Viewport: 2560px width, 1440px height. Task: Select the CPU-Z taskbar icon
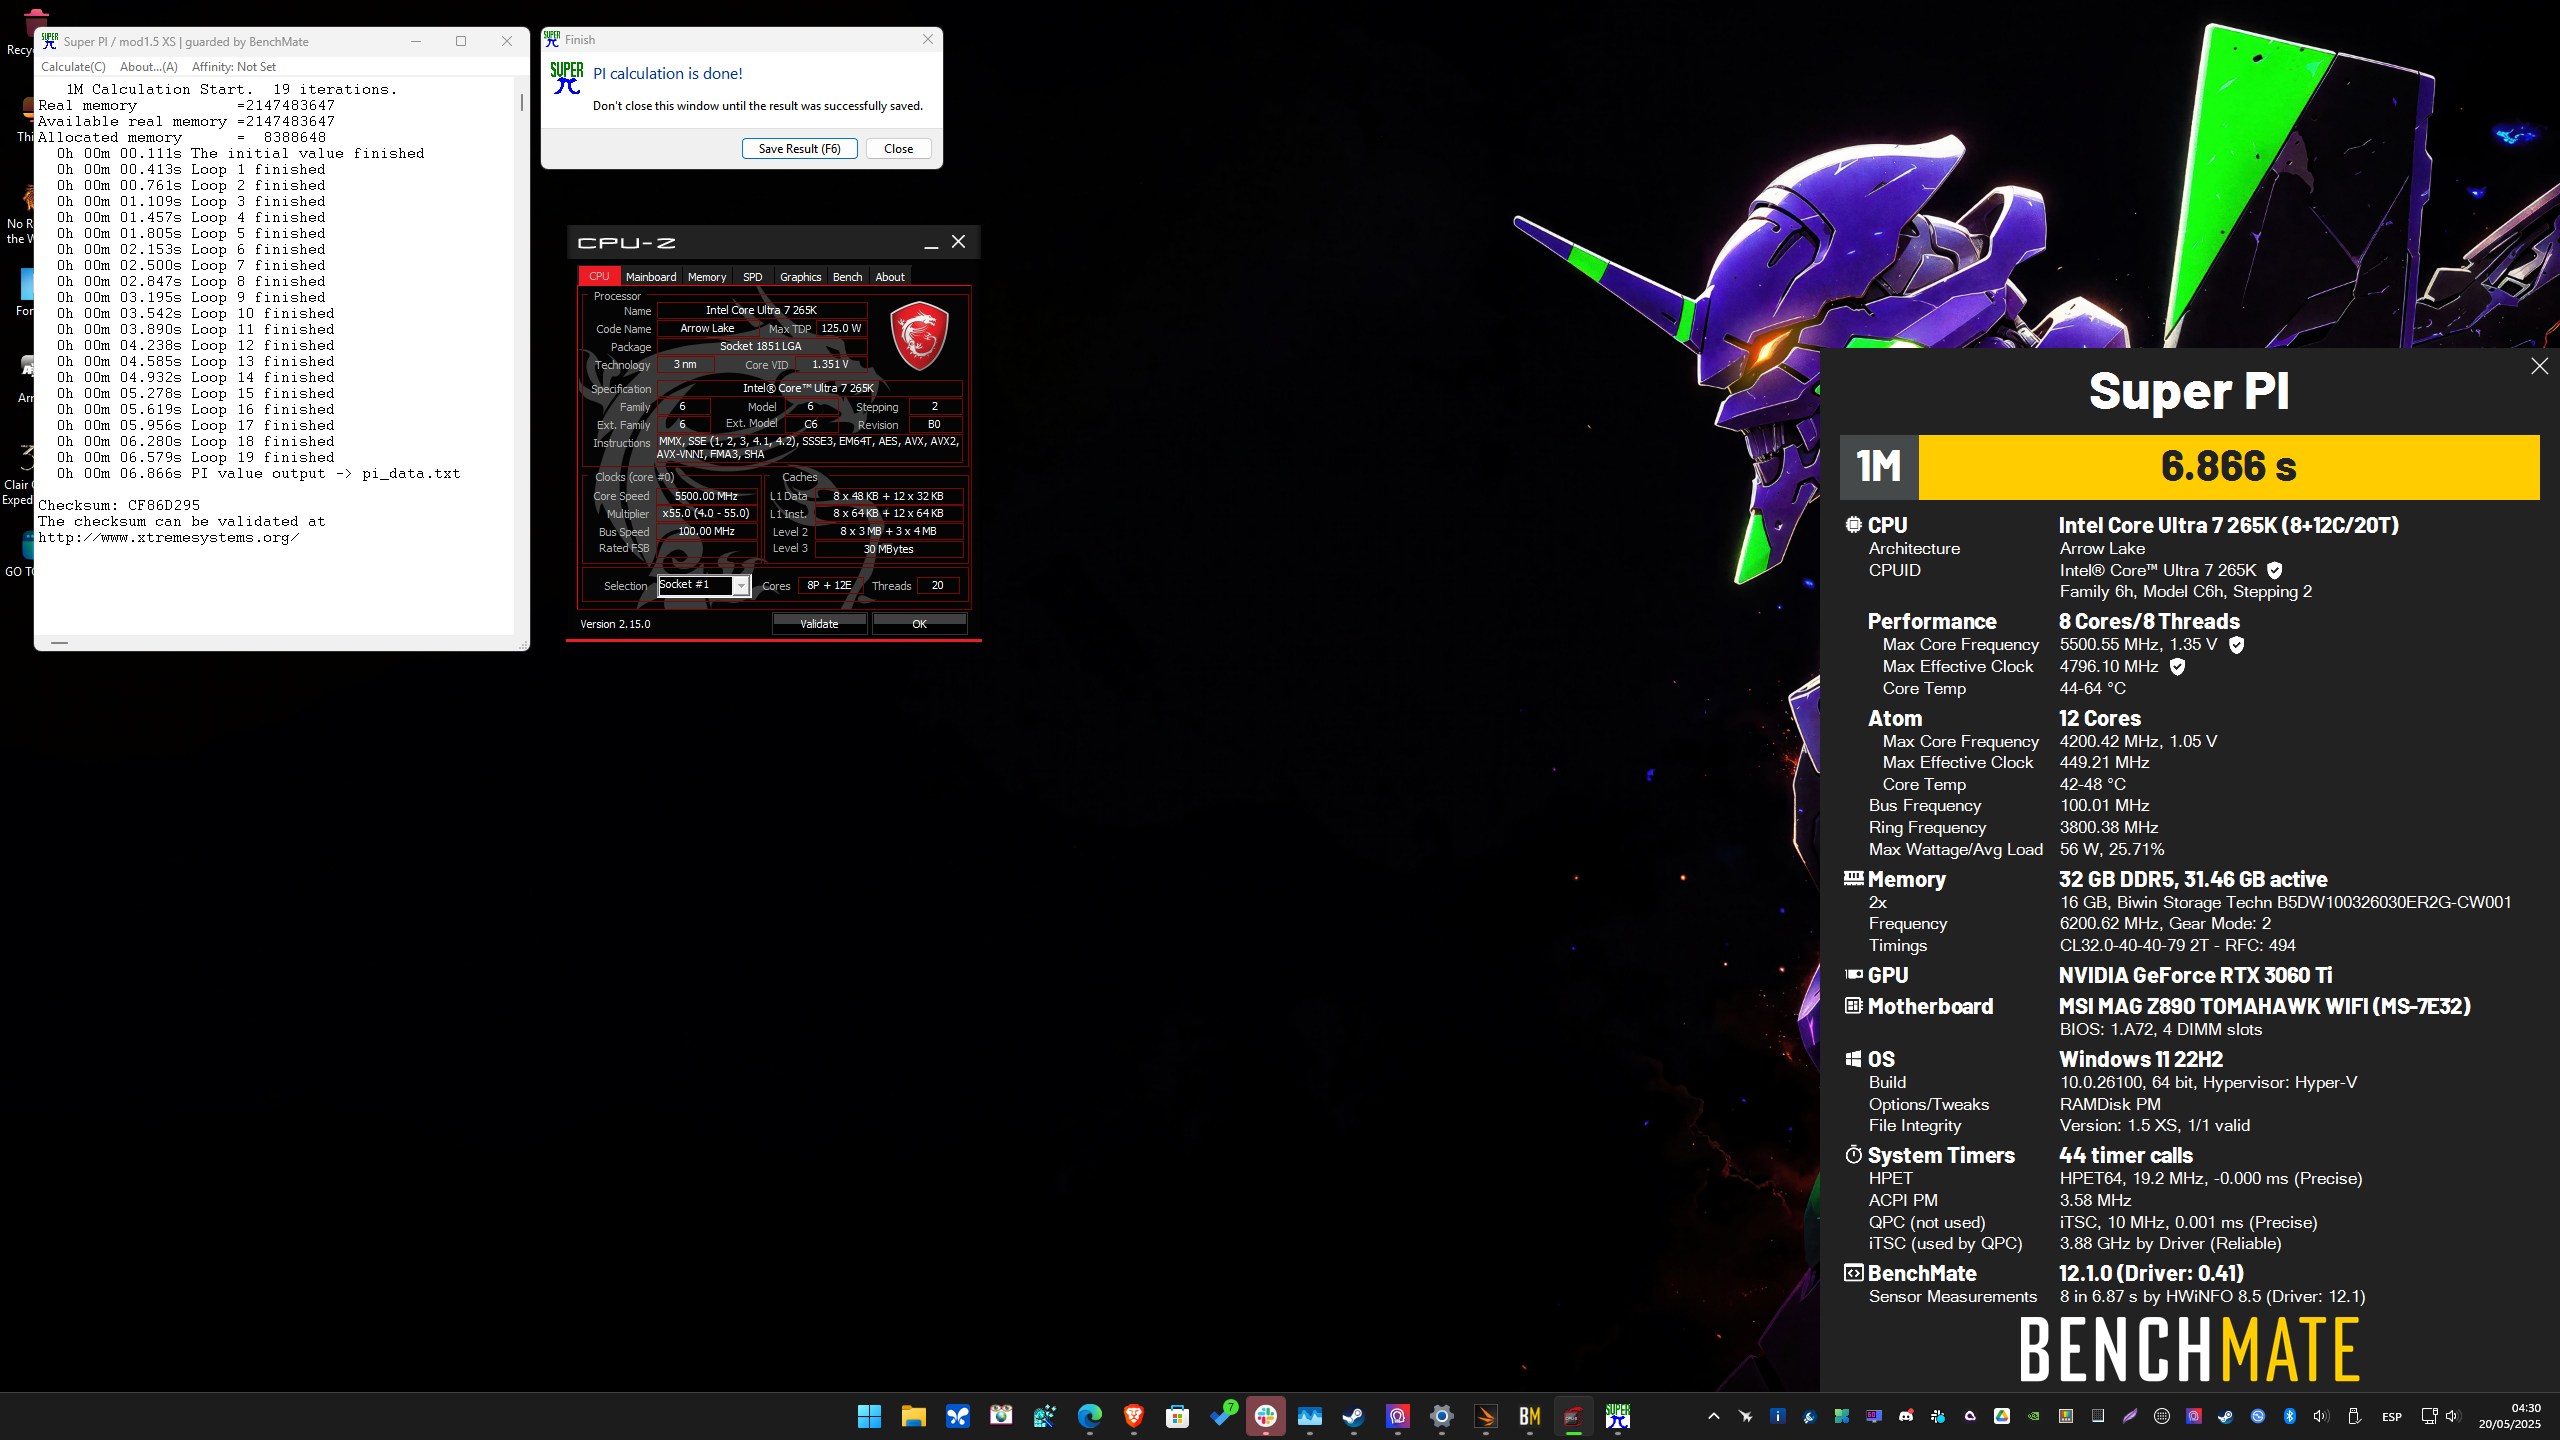pyautogui.click(x=1573, y=1416)
